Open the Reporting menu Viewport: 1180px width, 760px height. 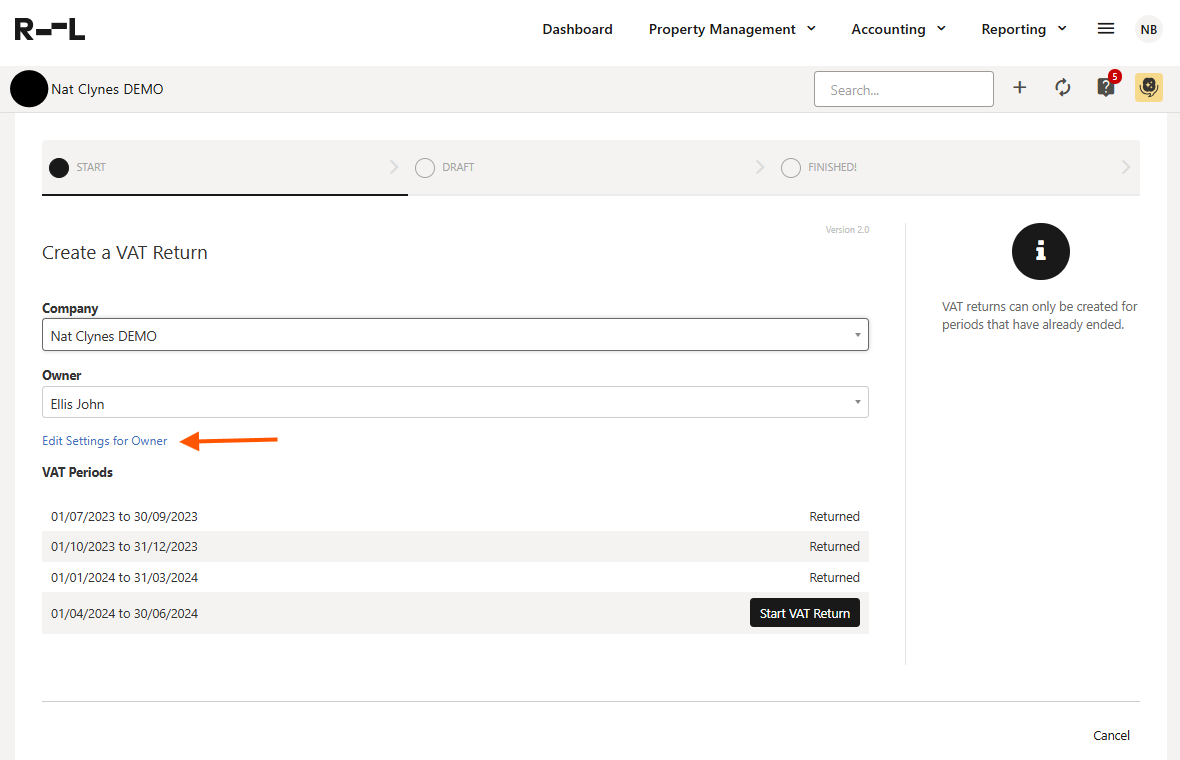click(x=1024, y=29)
